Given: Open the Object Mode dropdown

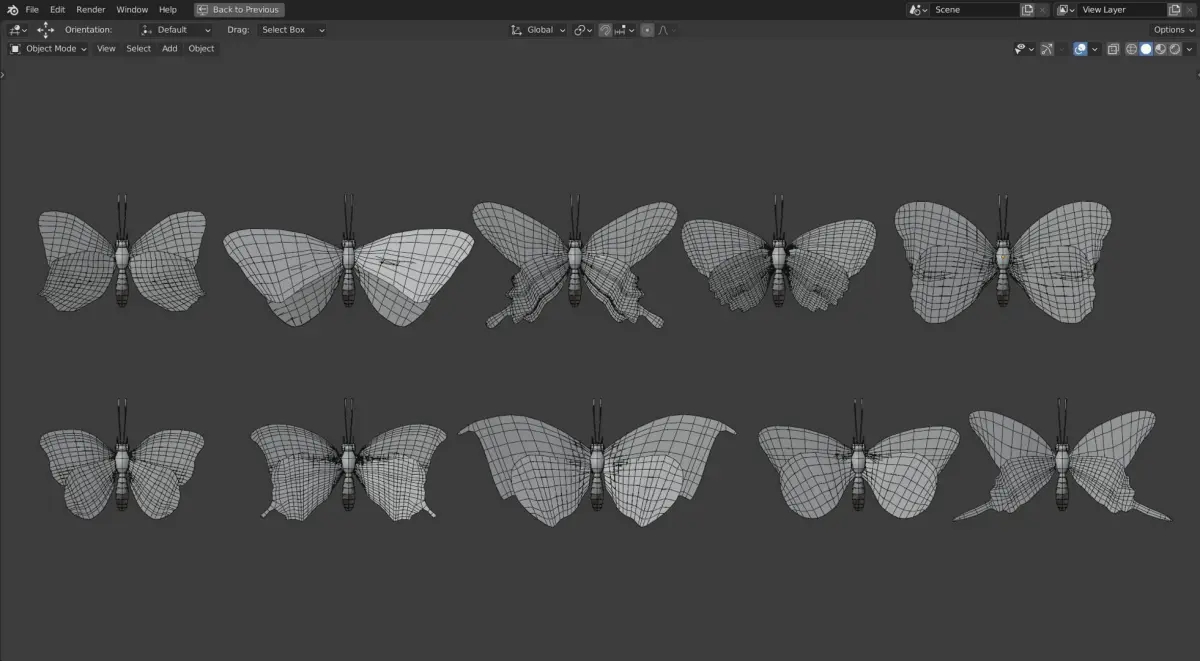Looking at the screenshot, I should 48,49.
